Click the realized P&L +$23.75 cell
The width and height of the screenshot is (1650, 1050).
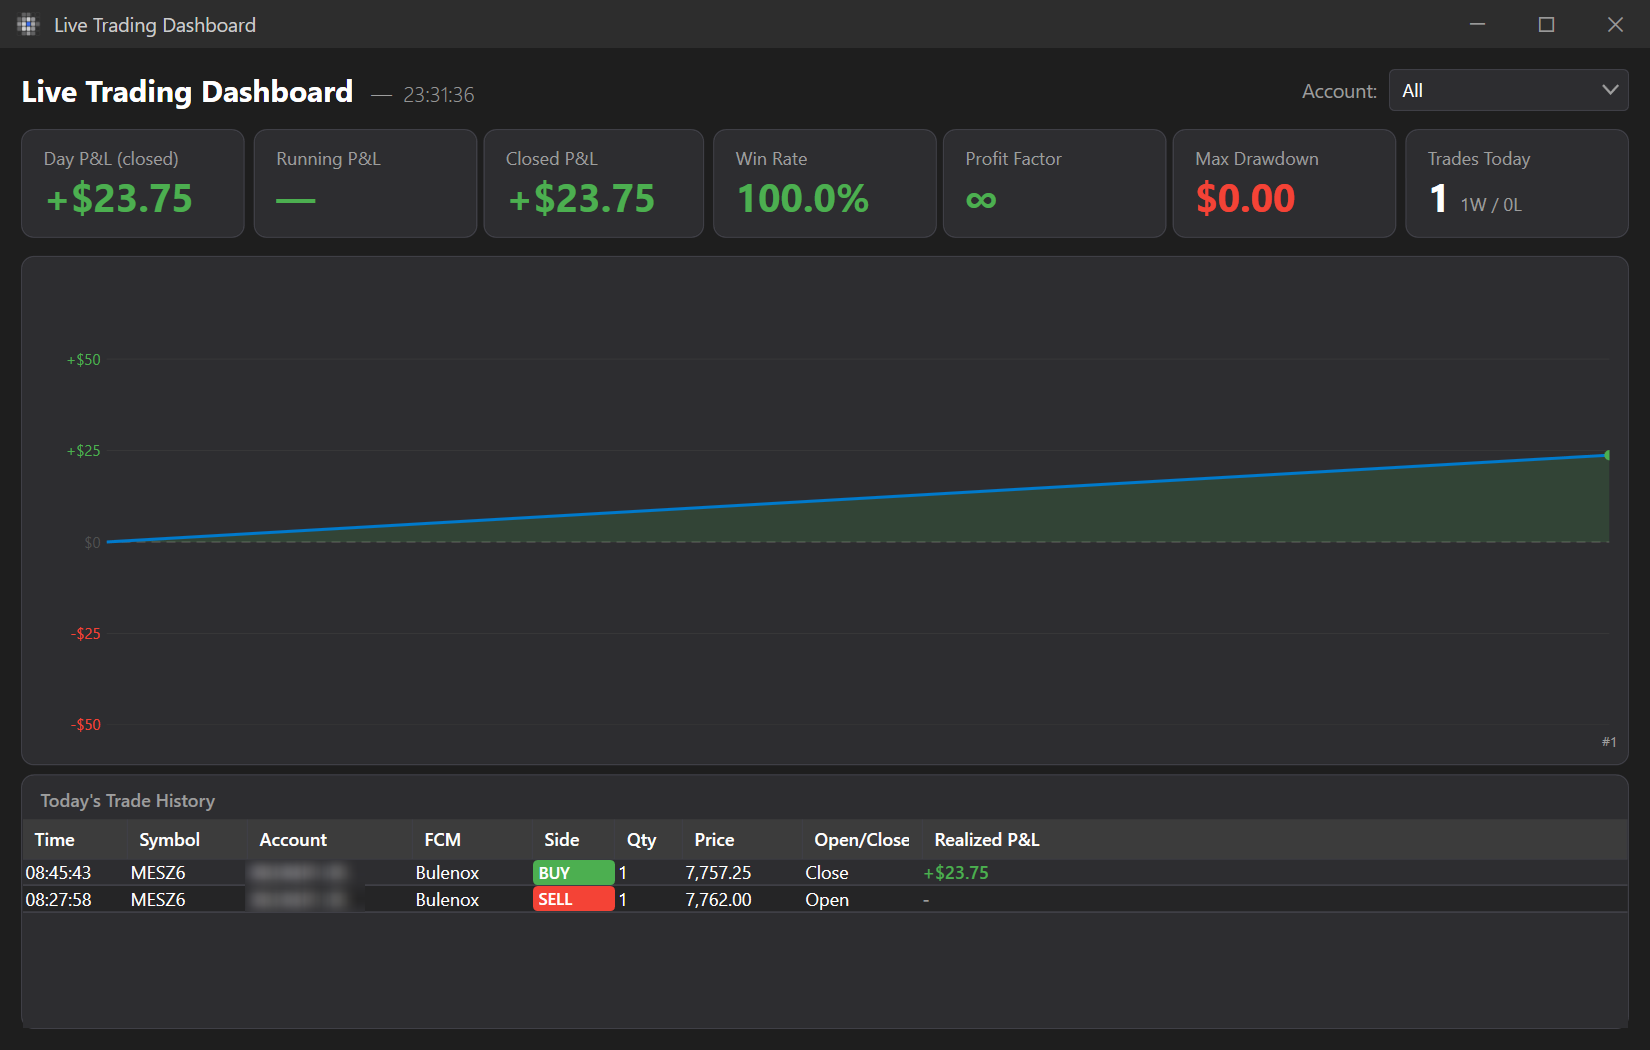[956, 873]
